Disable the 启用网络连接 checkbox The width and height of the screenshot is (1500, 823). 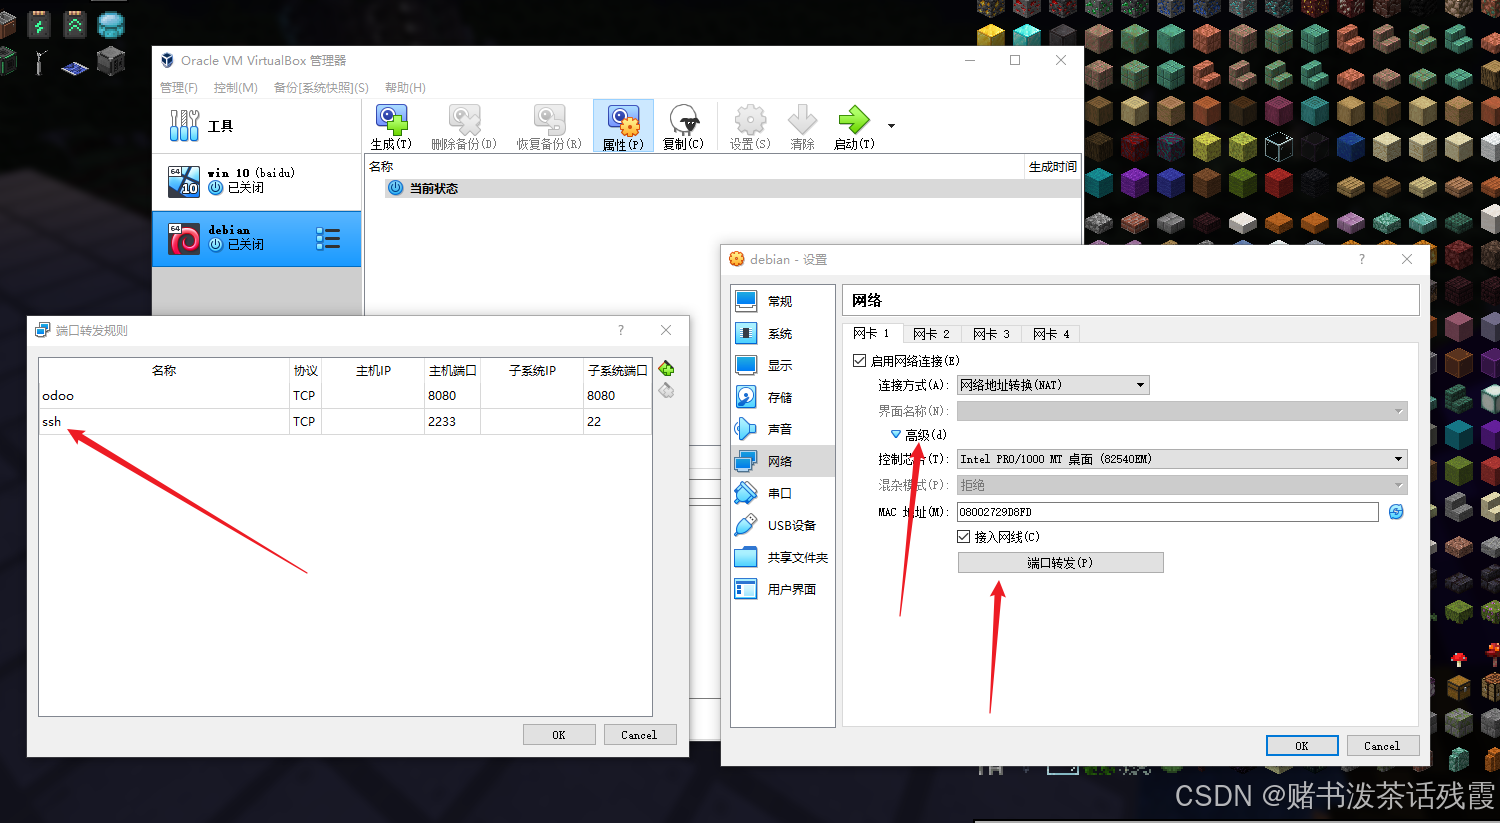pos(860,360)
